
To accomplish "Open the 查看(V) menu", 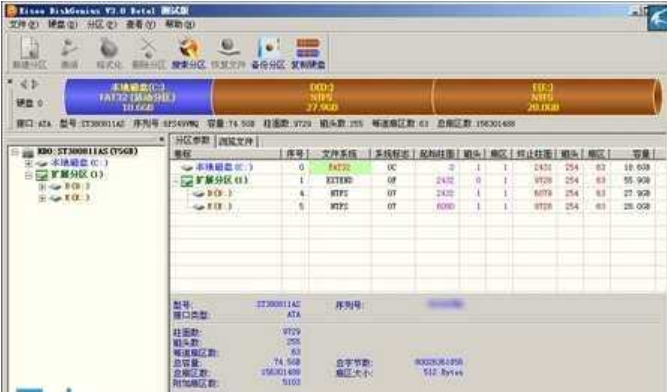I will click(x=141, y=24).
